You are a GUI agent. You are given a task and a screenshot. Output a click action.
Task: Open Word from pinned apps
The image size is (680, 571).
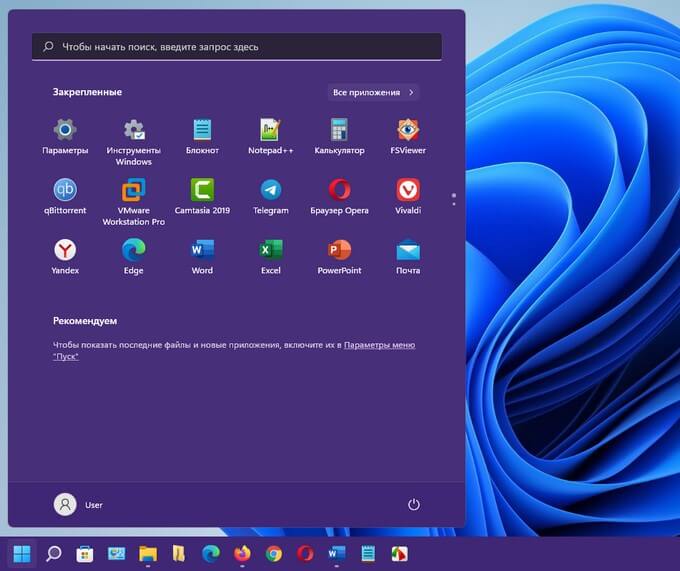[202, 256]
